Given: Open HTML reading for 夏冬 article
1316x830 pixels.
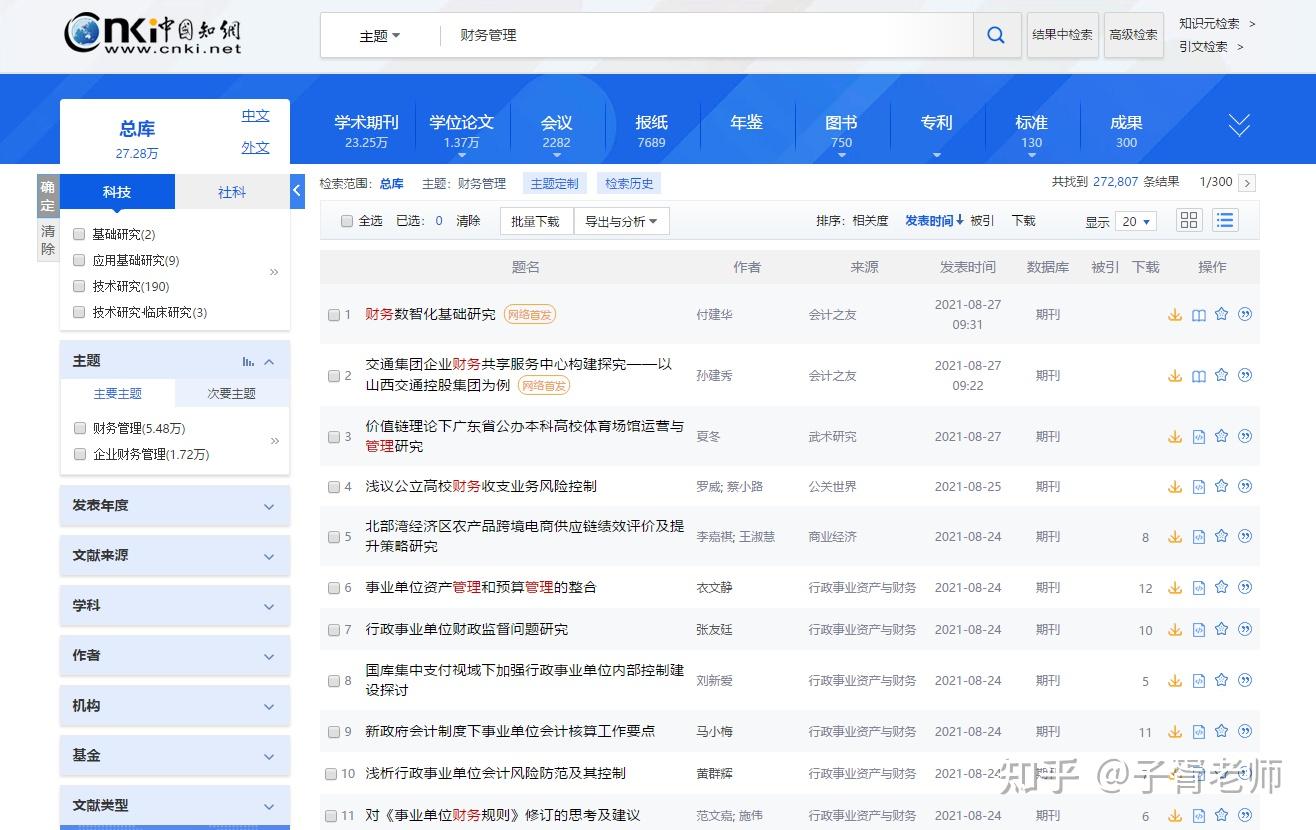Looking at the screenshot, I should tap(1199, 437).
